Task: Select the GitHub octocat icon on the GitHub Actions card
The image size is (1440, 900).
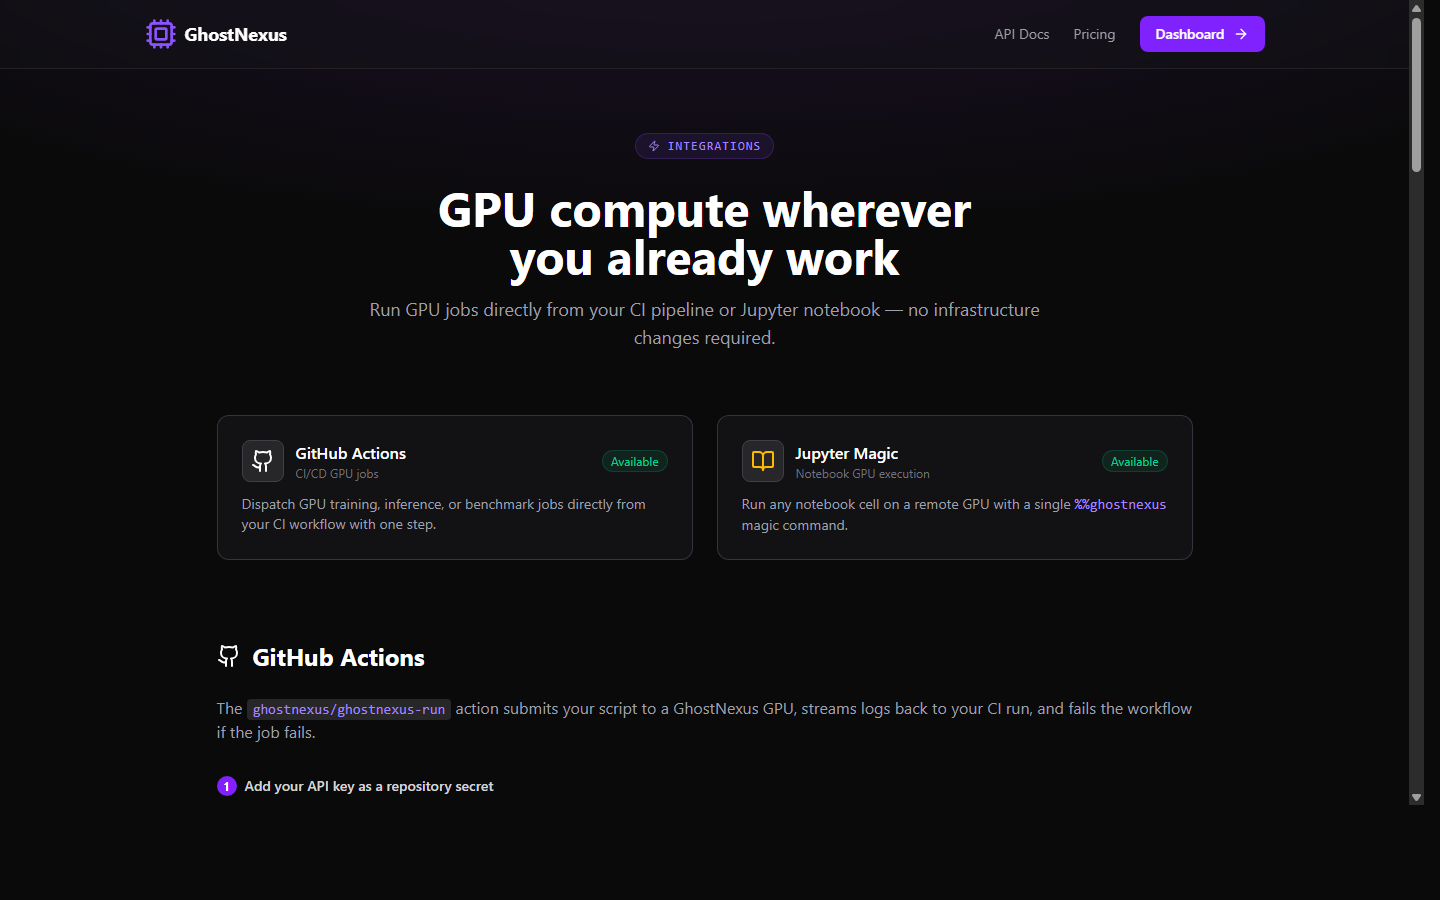Action: (x=262, y=461)
